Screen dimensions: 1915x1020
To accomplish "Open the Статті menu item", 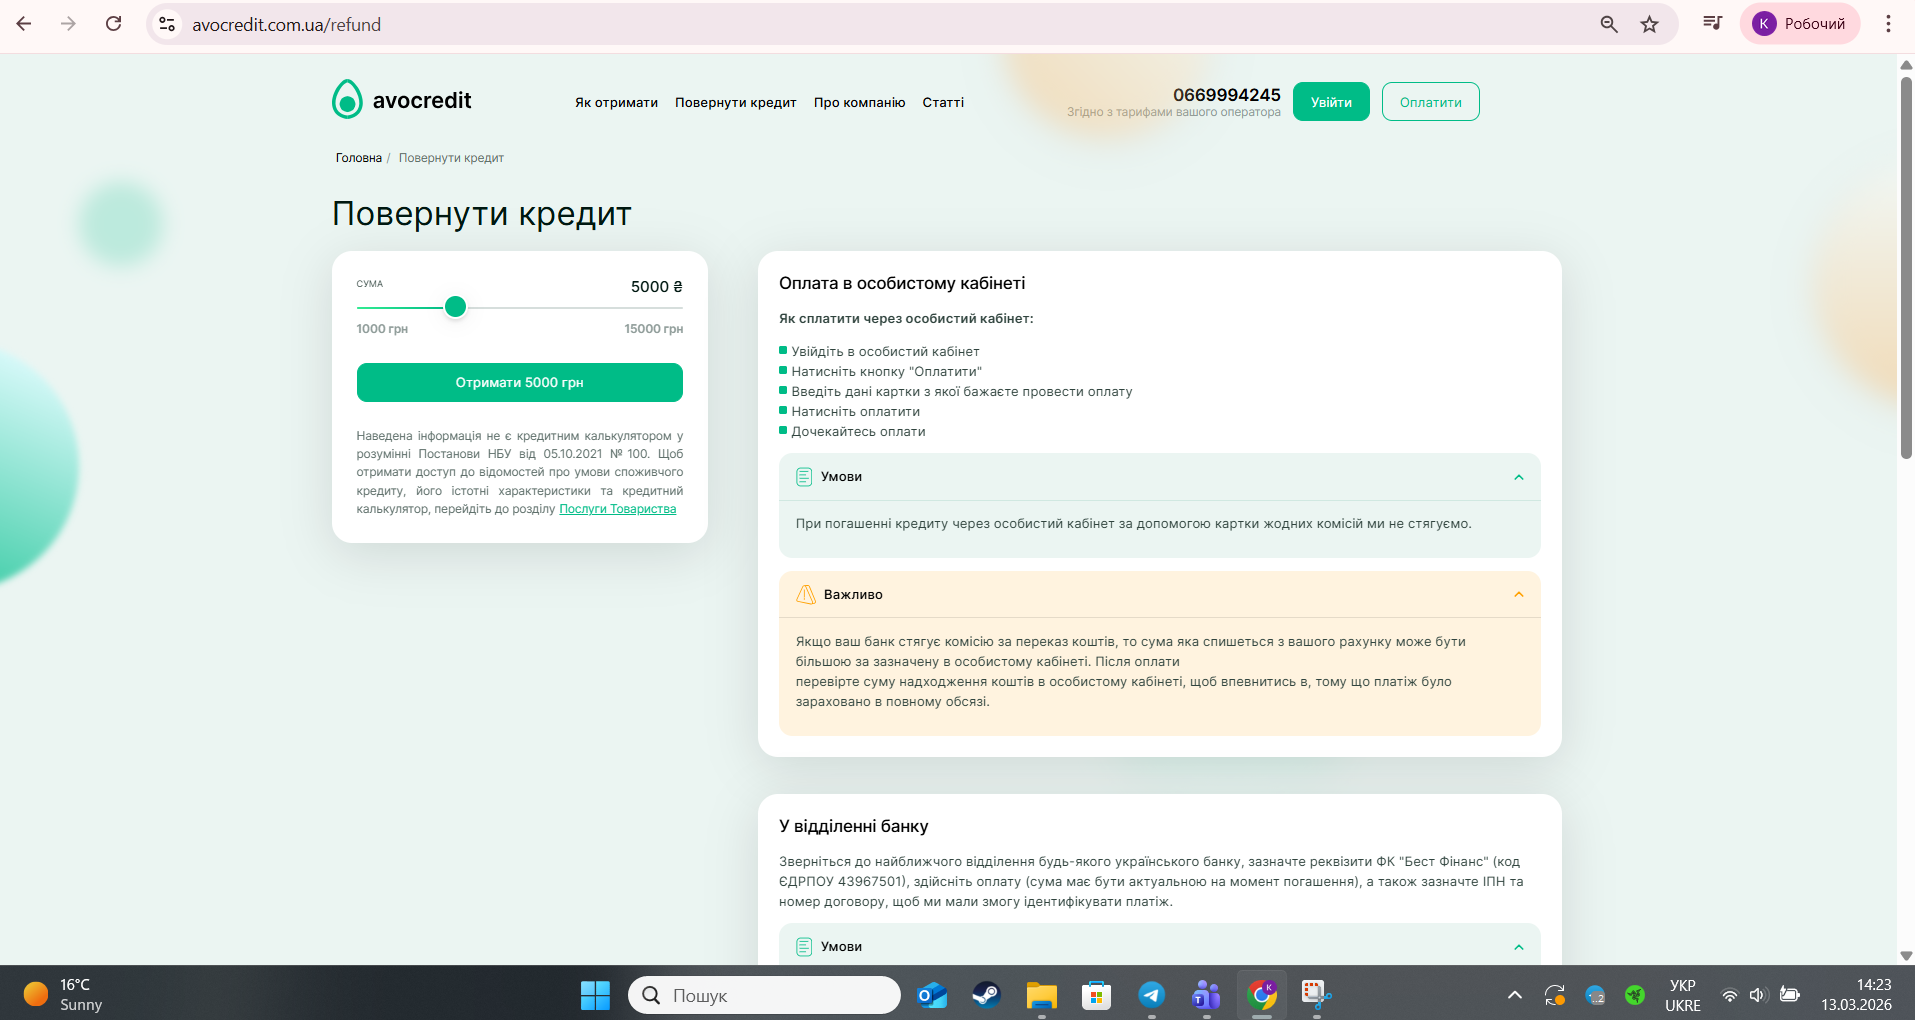I will [943, 102].
